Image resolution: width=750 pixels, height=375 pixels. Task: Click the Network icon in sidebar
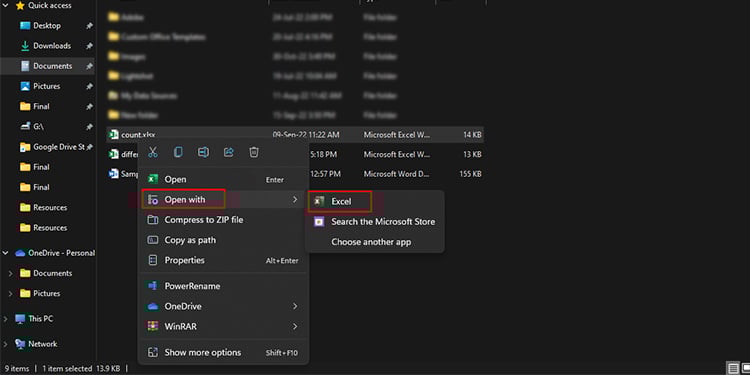pyautogui.click(x=20, y=344)
